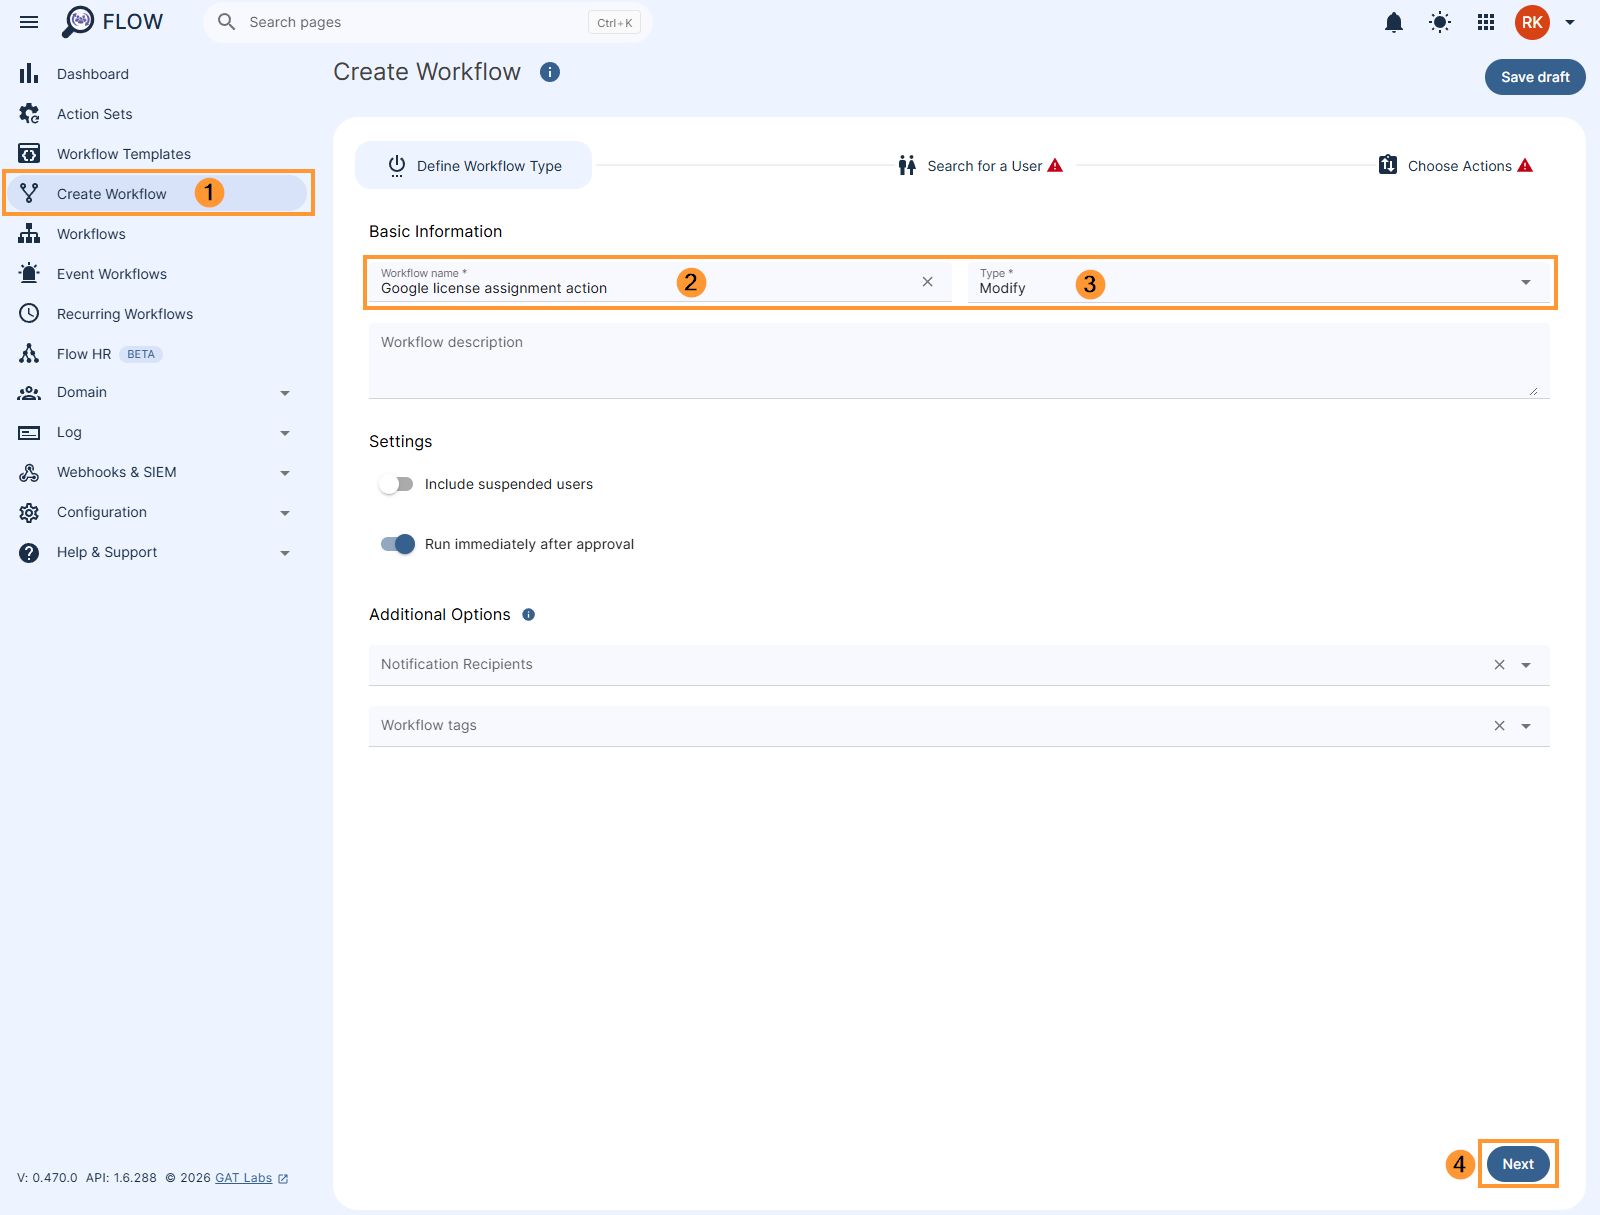Open account menu dropdown arrow

(x=1570, y=22)
